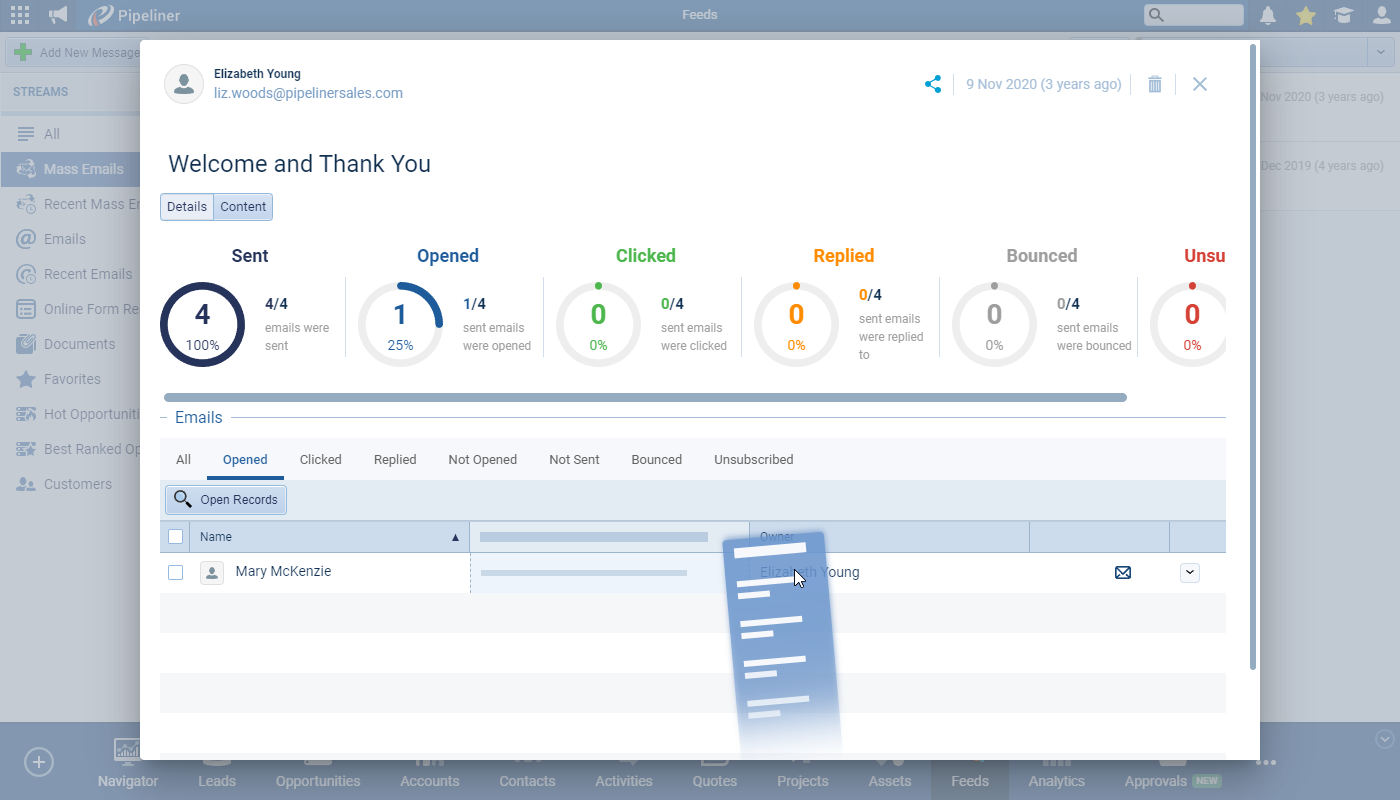The image size is (1400, 800).
Task: Switch to the Bounced emails tab
Action: 656,460
